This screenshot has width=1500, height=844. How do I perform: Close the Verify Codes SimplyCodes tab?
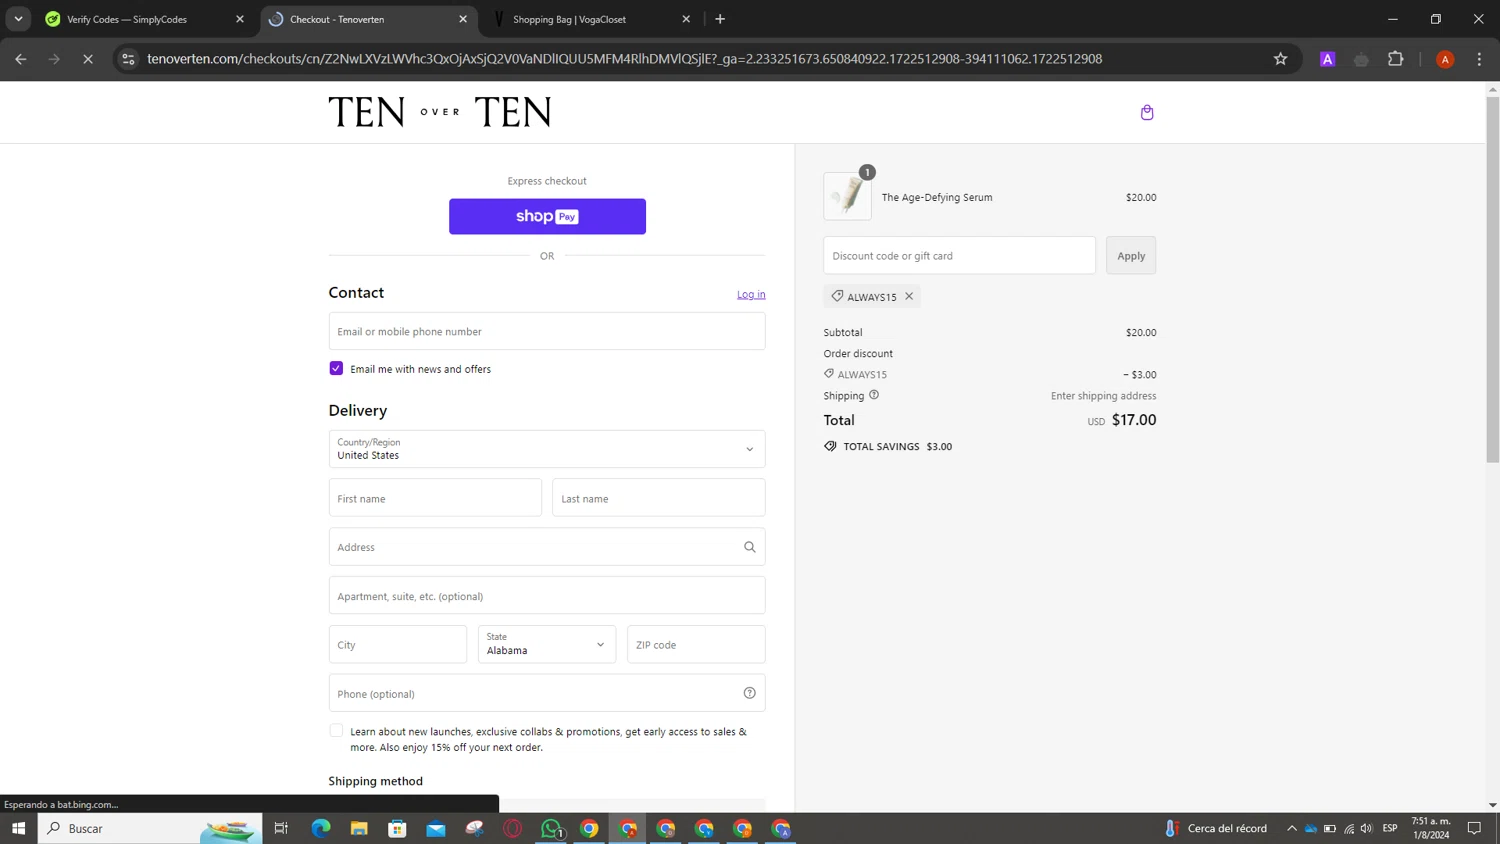240,19
